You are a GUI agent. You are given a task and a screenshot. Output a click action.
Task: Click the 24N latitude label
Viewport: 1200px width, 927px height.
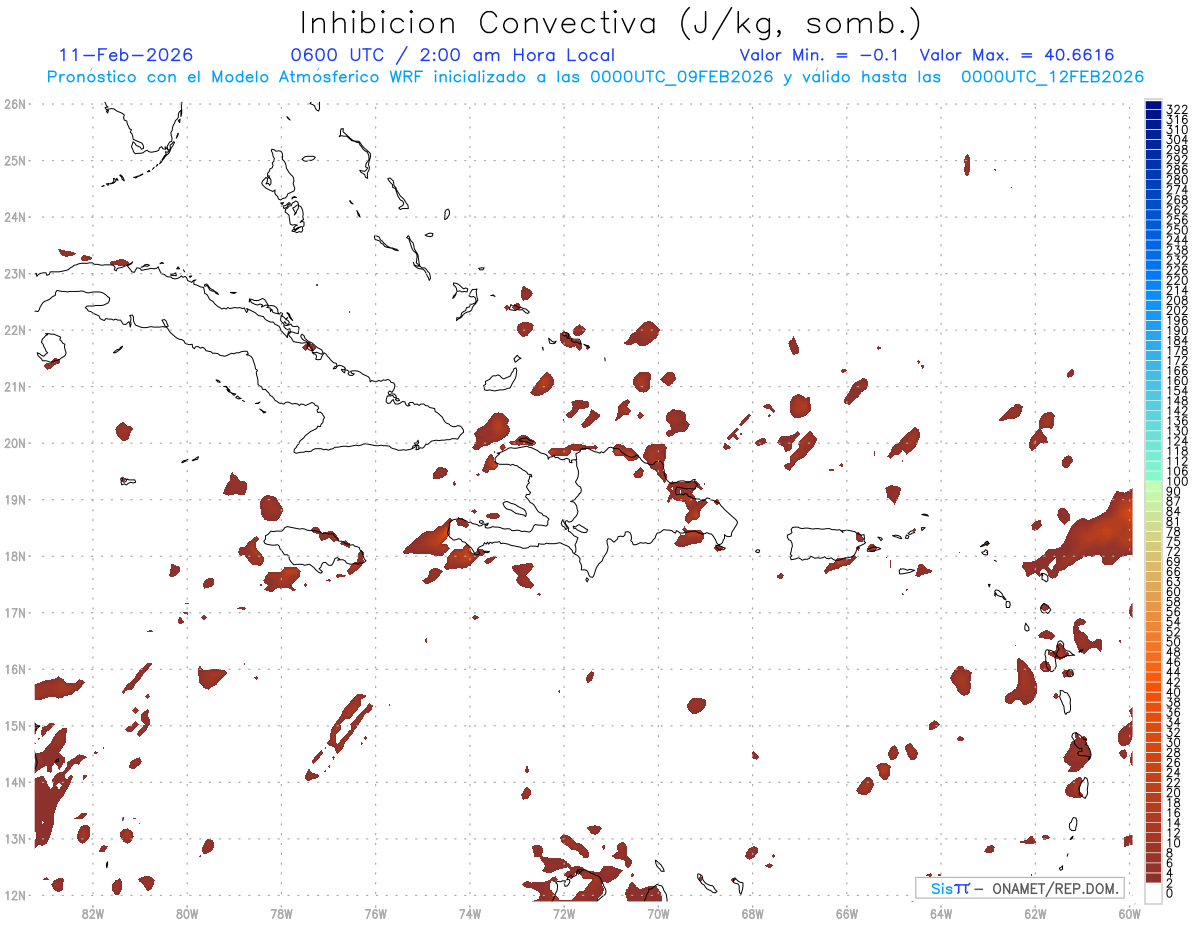click(x=14, y=217)
